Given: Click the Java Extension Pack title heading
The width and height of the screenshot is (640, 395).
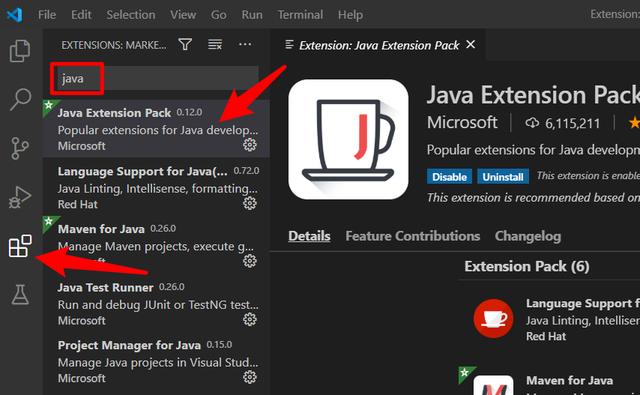Looking at the screenshot, I should point(533,95).
